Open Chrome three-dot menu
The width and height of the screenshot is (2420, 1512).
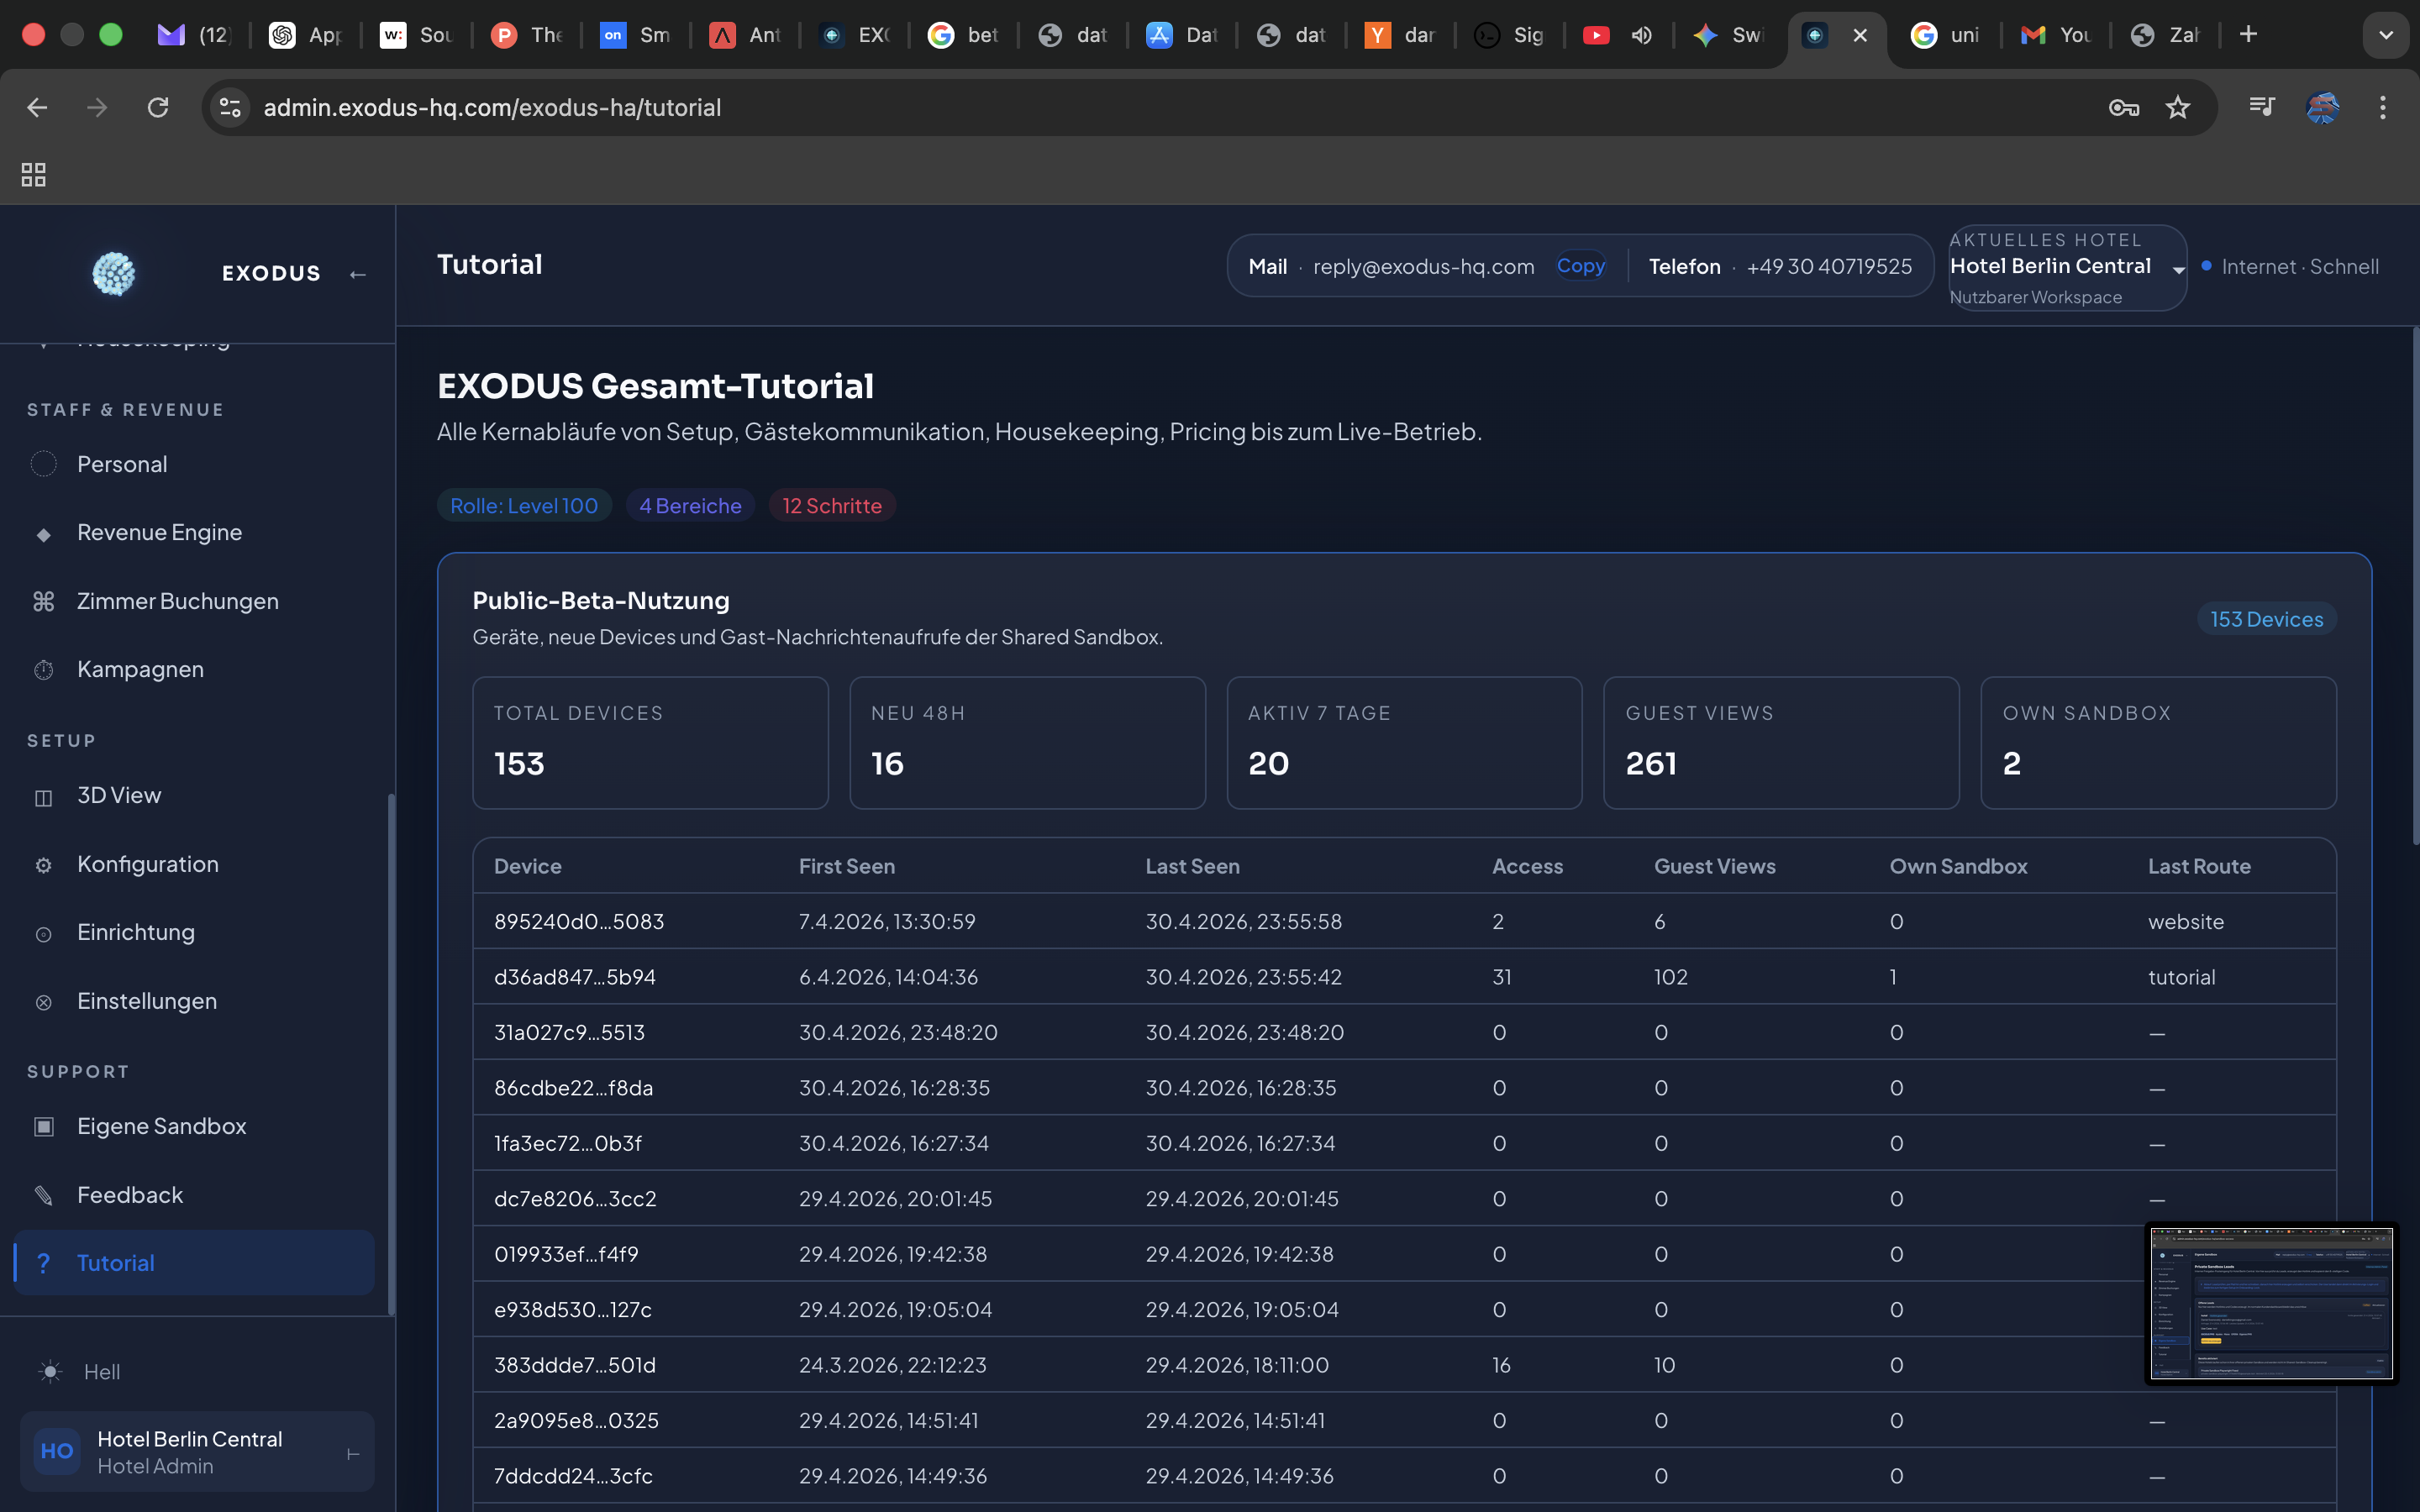tap(2383, 107)
